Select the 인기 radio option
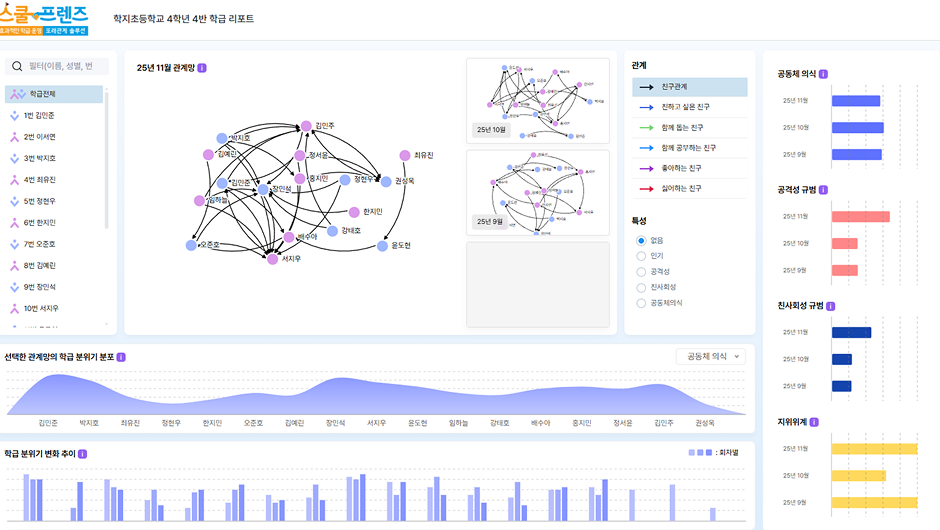 coord(641,256)
